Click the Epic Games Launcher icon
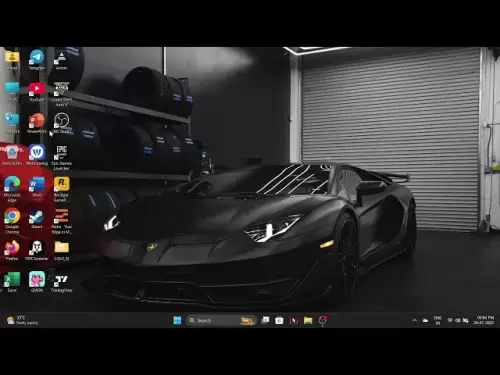Viewport: 500px width, 375px height. (61, 157)
